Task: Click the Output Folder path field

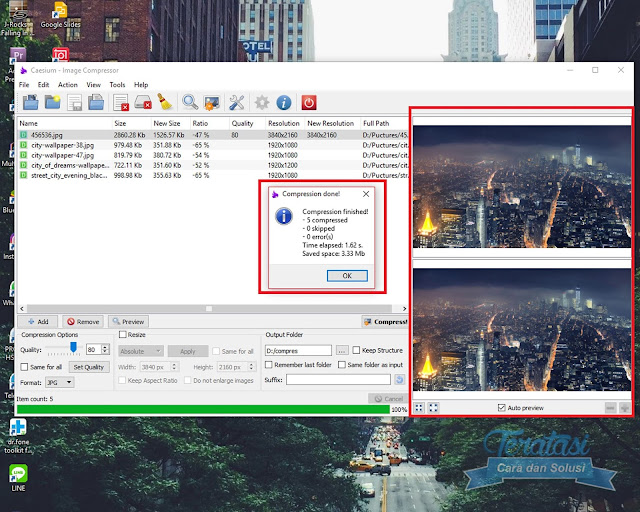Action: [298, 350]
